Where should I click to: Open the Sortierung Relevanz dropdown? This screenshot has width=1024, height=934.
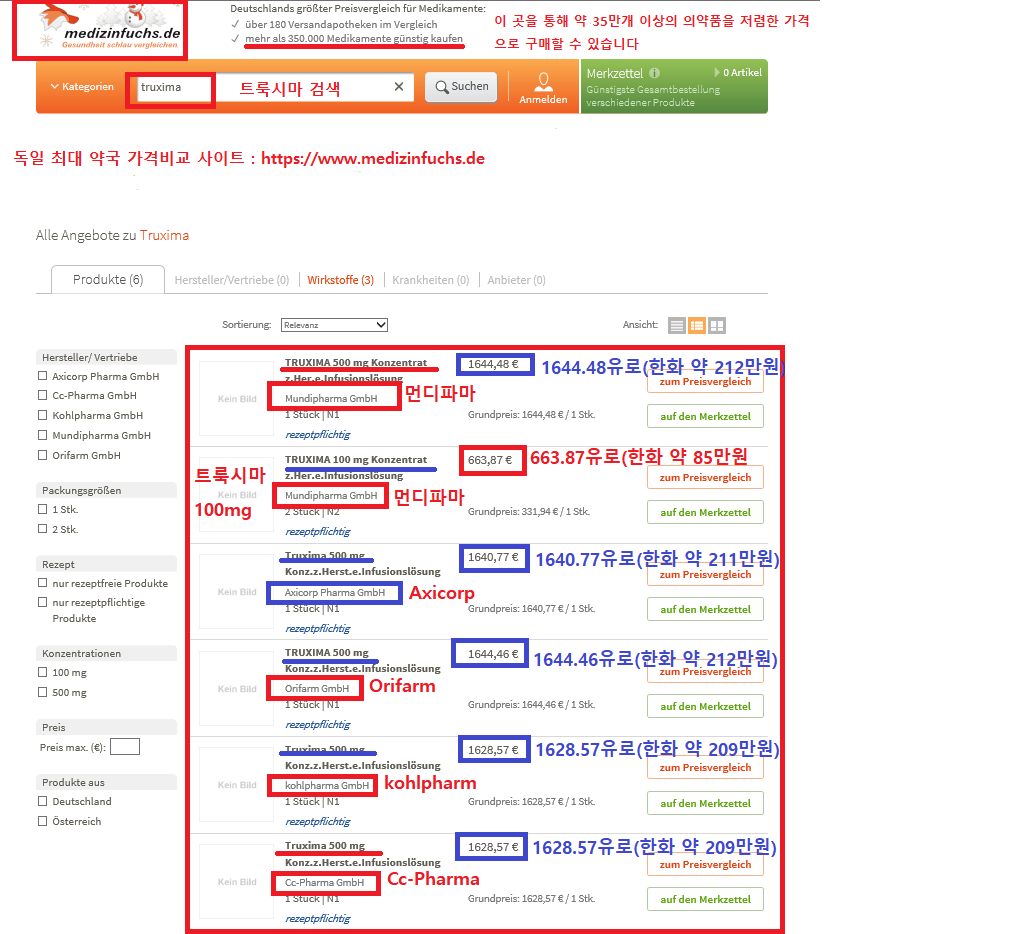coord(334,325)
